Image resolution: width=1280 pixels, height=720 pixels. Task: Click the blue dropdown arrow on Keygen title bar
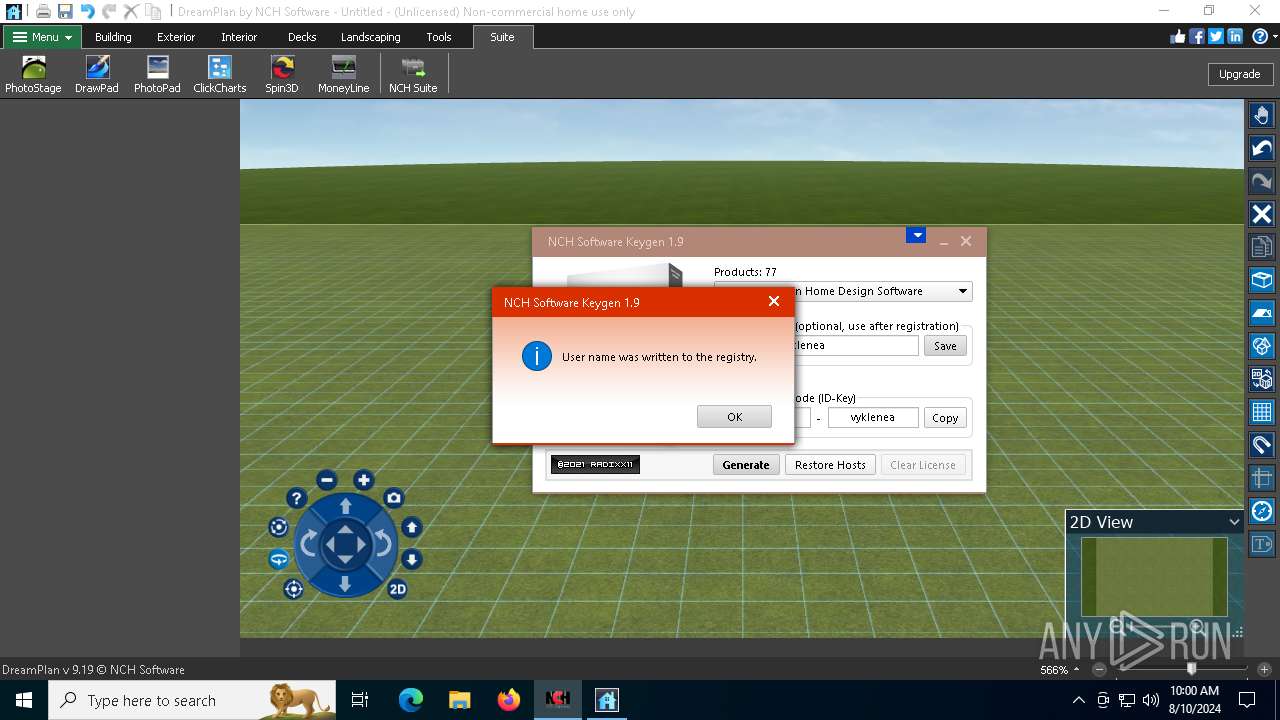click(x=915, y=236)
